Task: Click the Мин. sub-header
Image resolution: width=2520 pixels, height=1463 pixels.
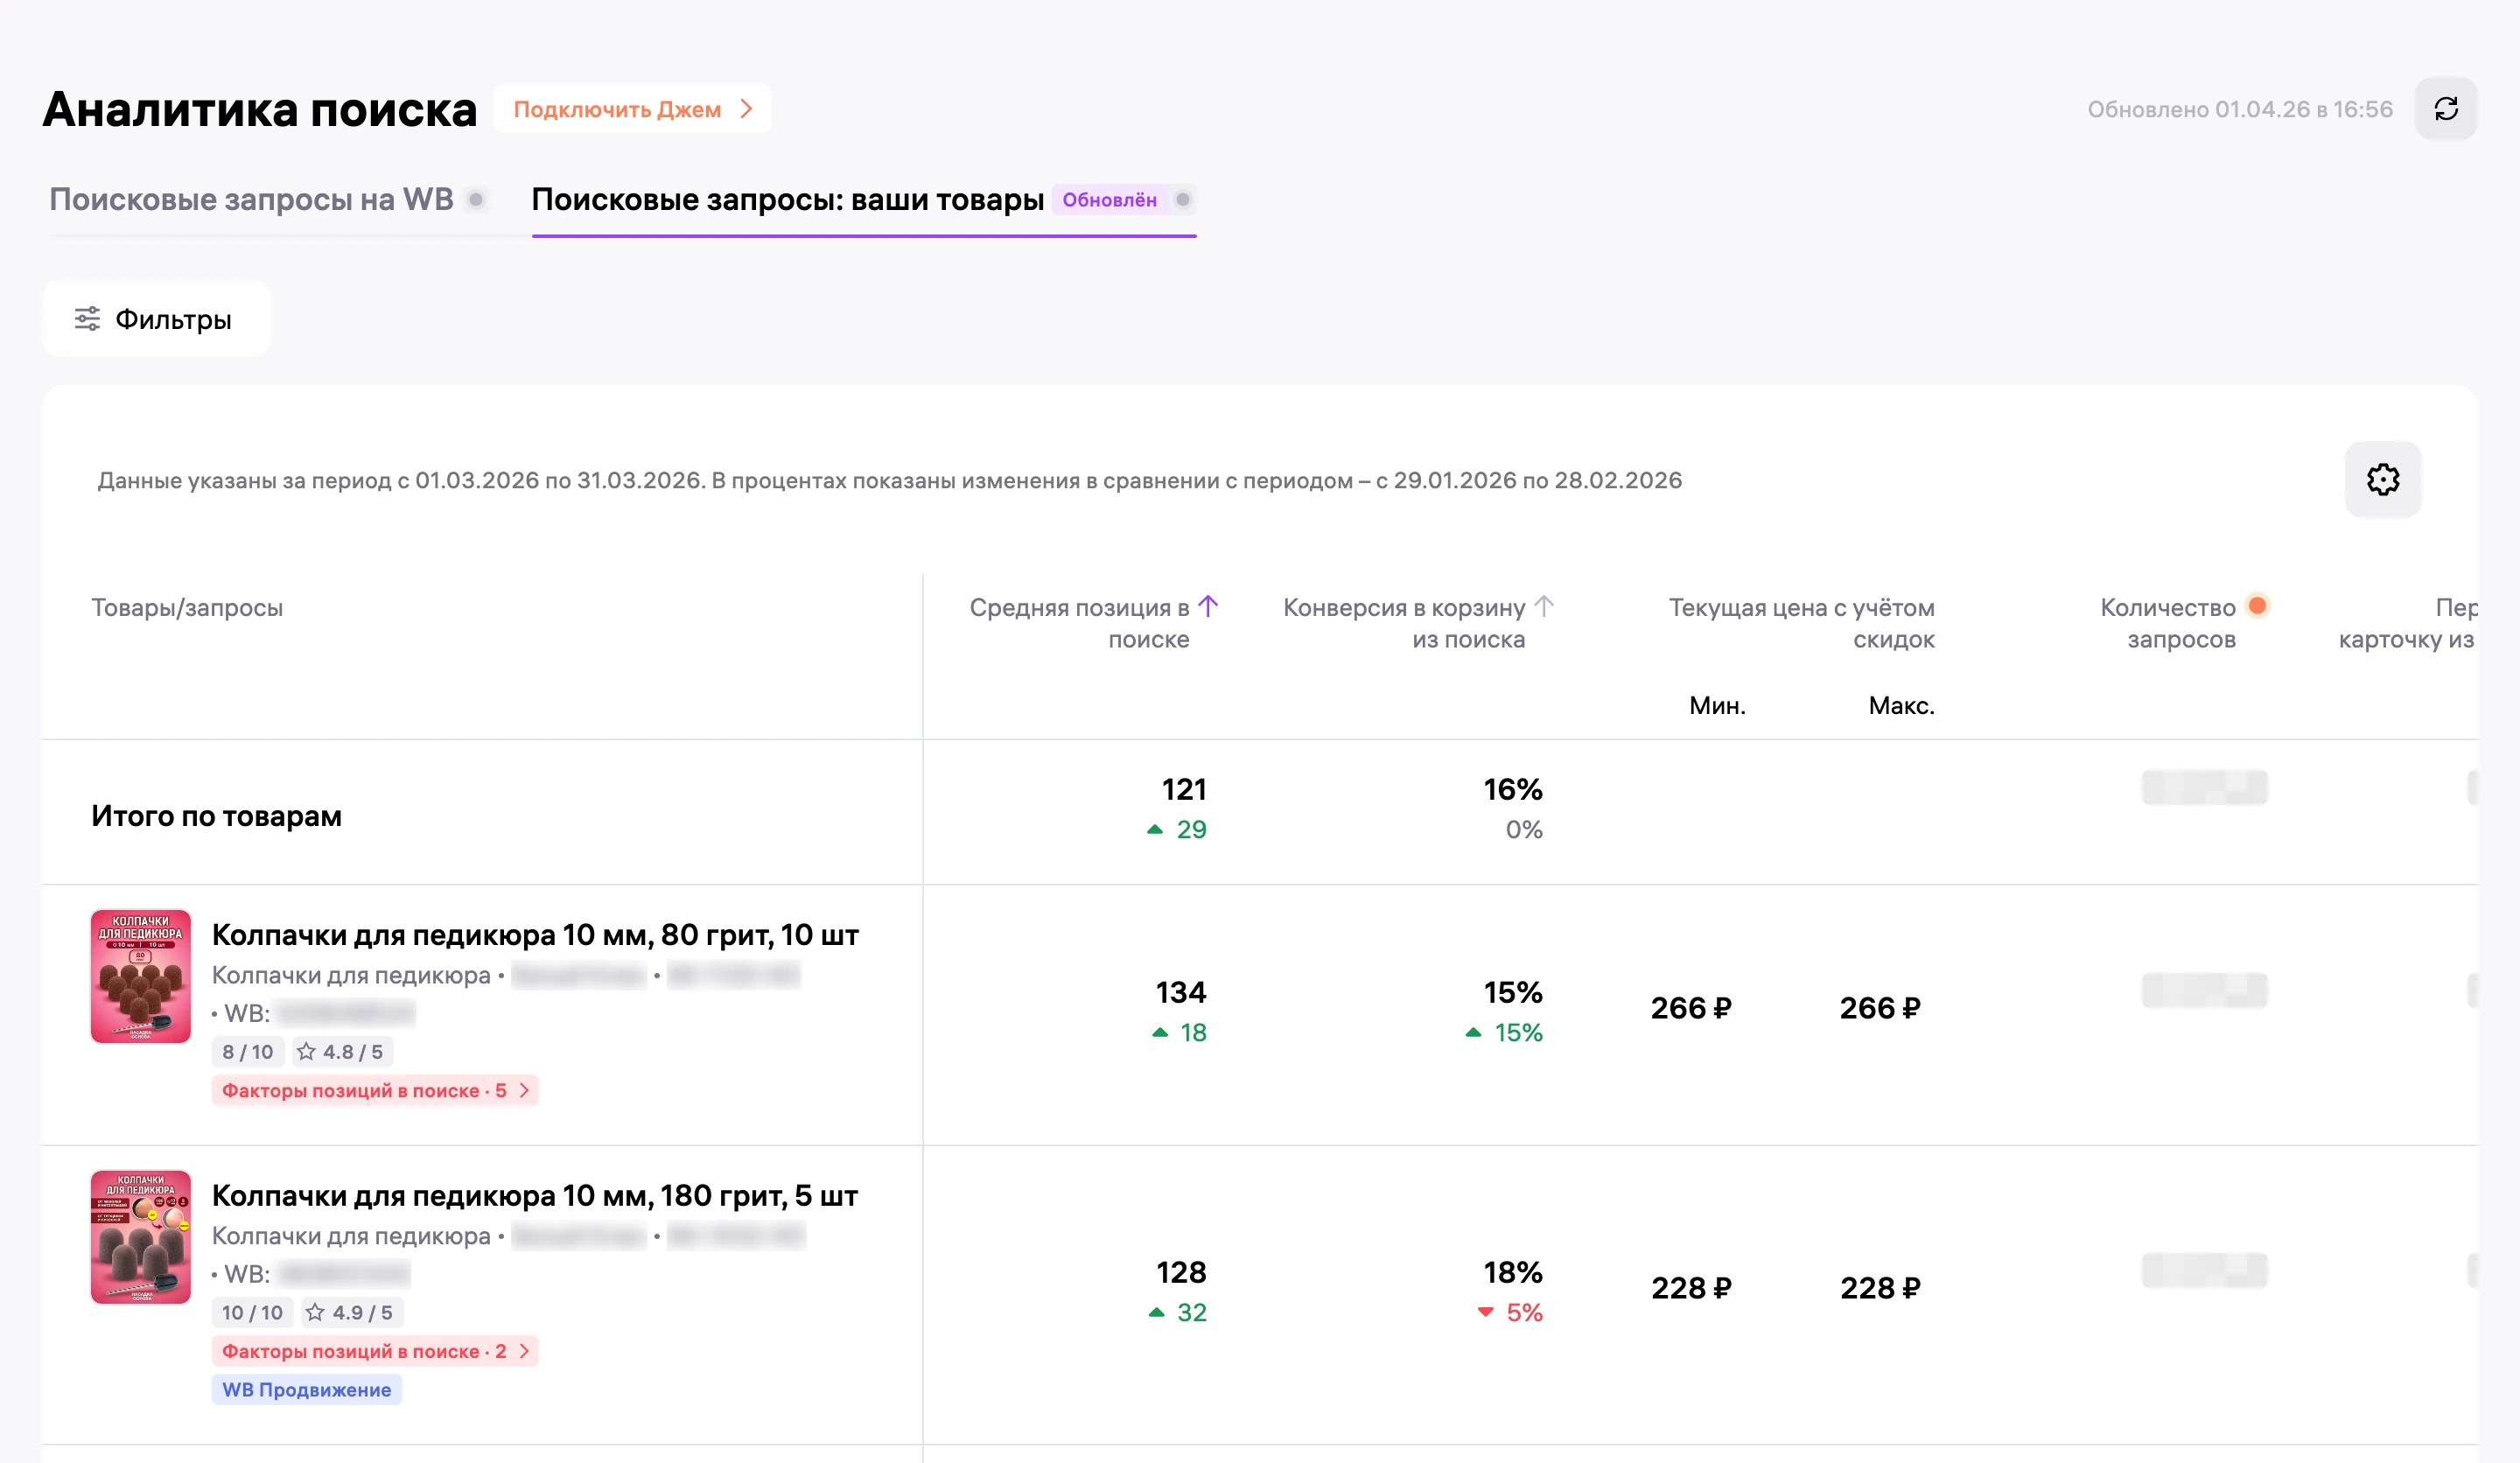Action: (x=1717, y=706)
